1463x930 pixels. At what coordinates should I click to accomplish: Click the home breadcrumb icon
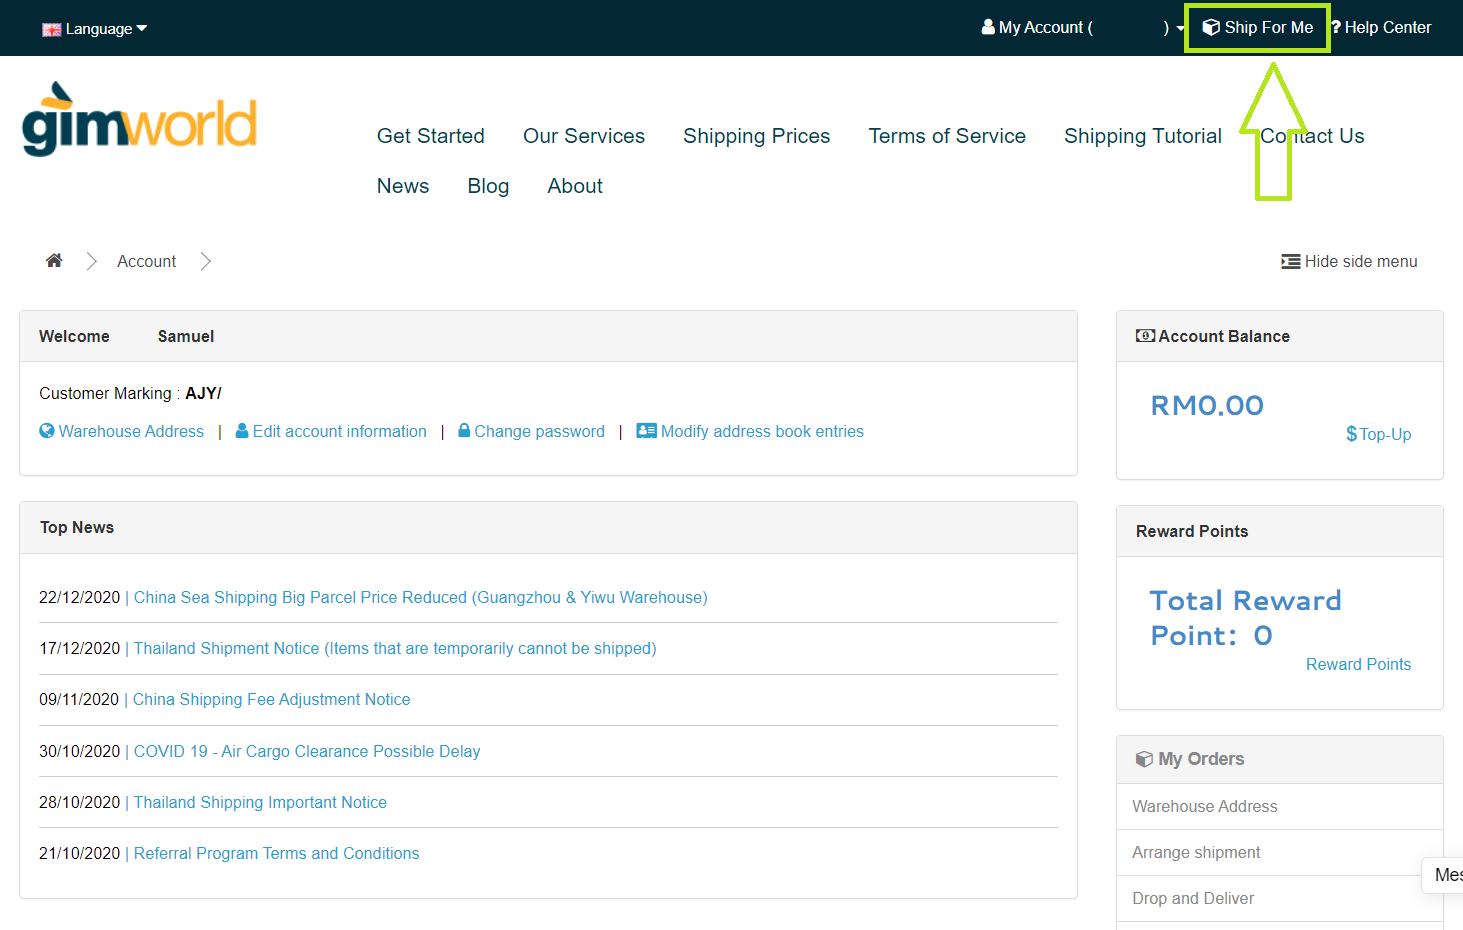pos(54,261)
